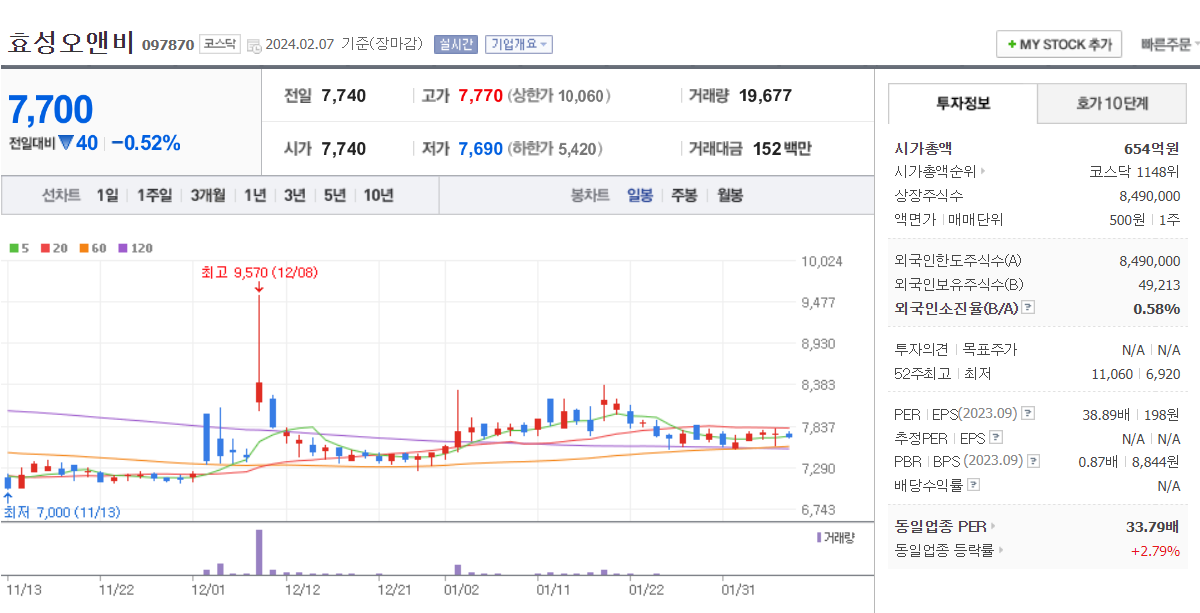Switch to the 투자정보 tab

pyautogui.click(x=963, y=103)
